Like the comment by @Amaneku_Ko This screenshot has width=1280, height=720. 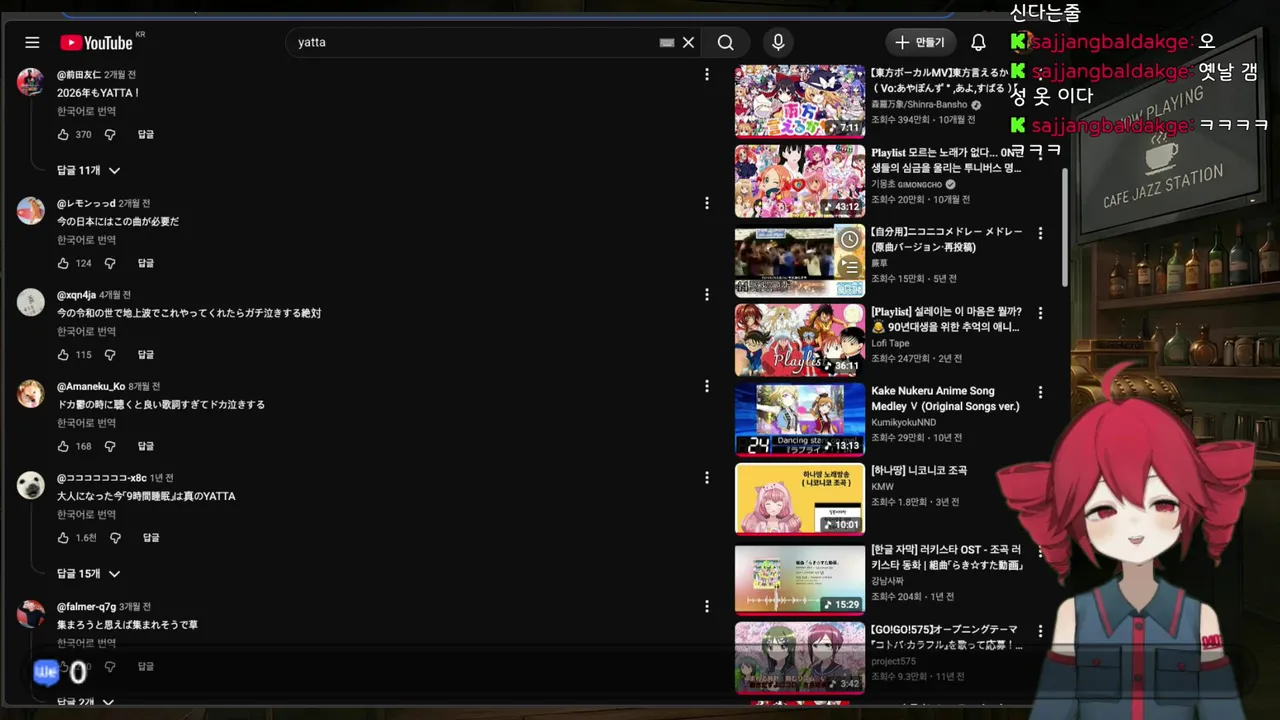63,446
